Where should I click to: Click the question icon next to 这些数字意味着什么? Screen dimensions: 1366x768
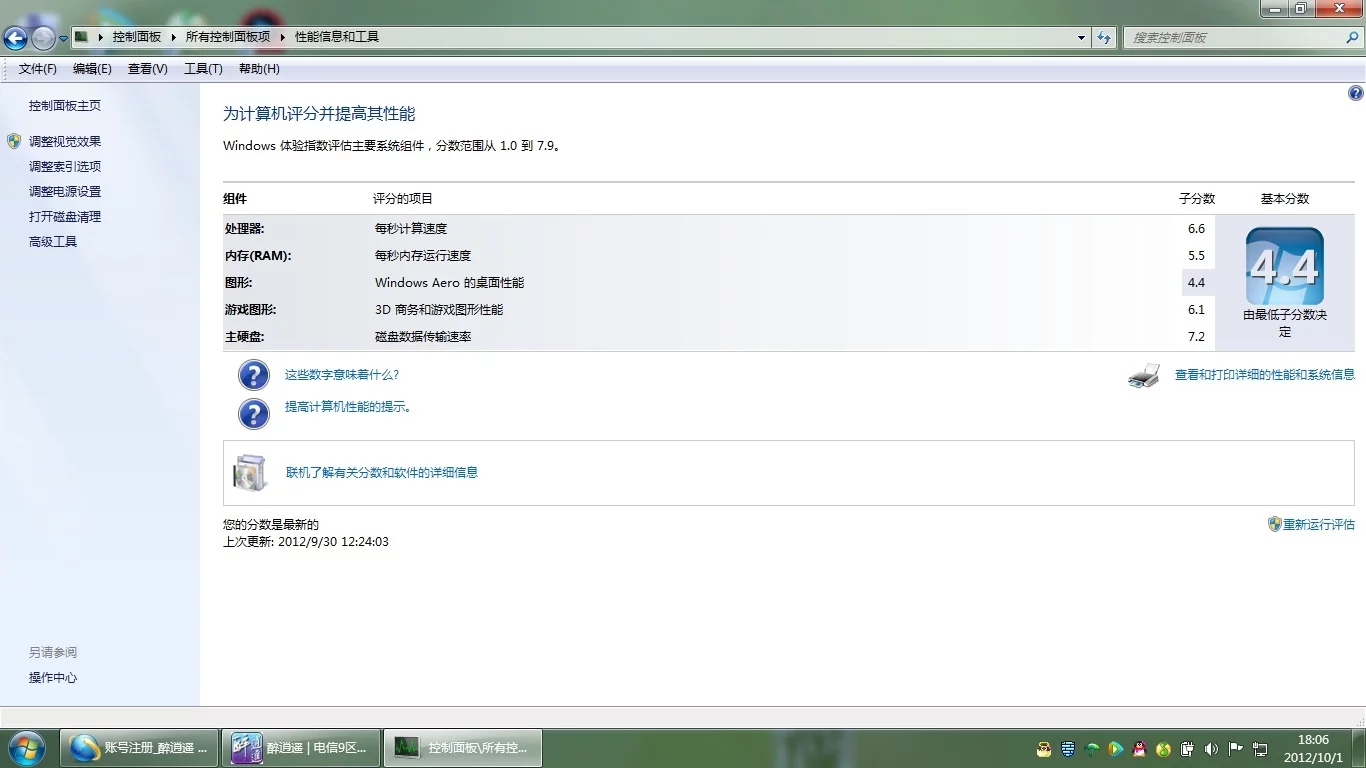[x=254, y=375]
